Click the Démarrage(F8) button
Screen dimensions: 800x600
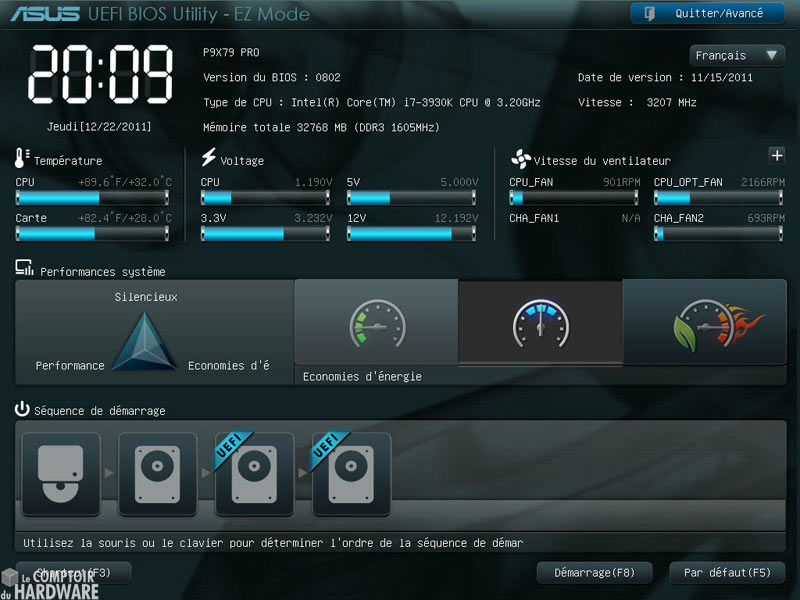pos(594,572)
